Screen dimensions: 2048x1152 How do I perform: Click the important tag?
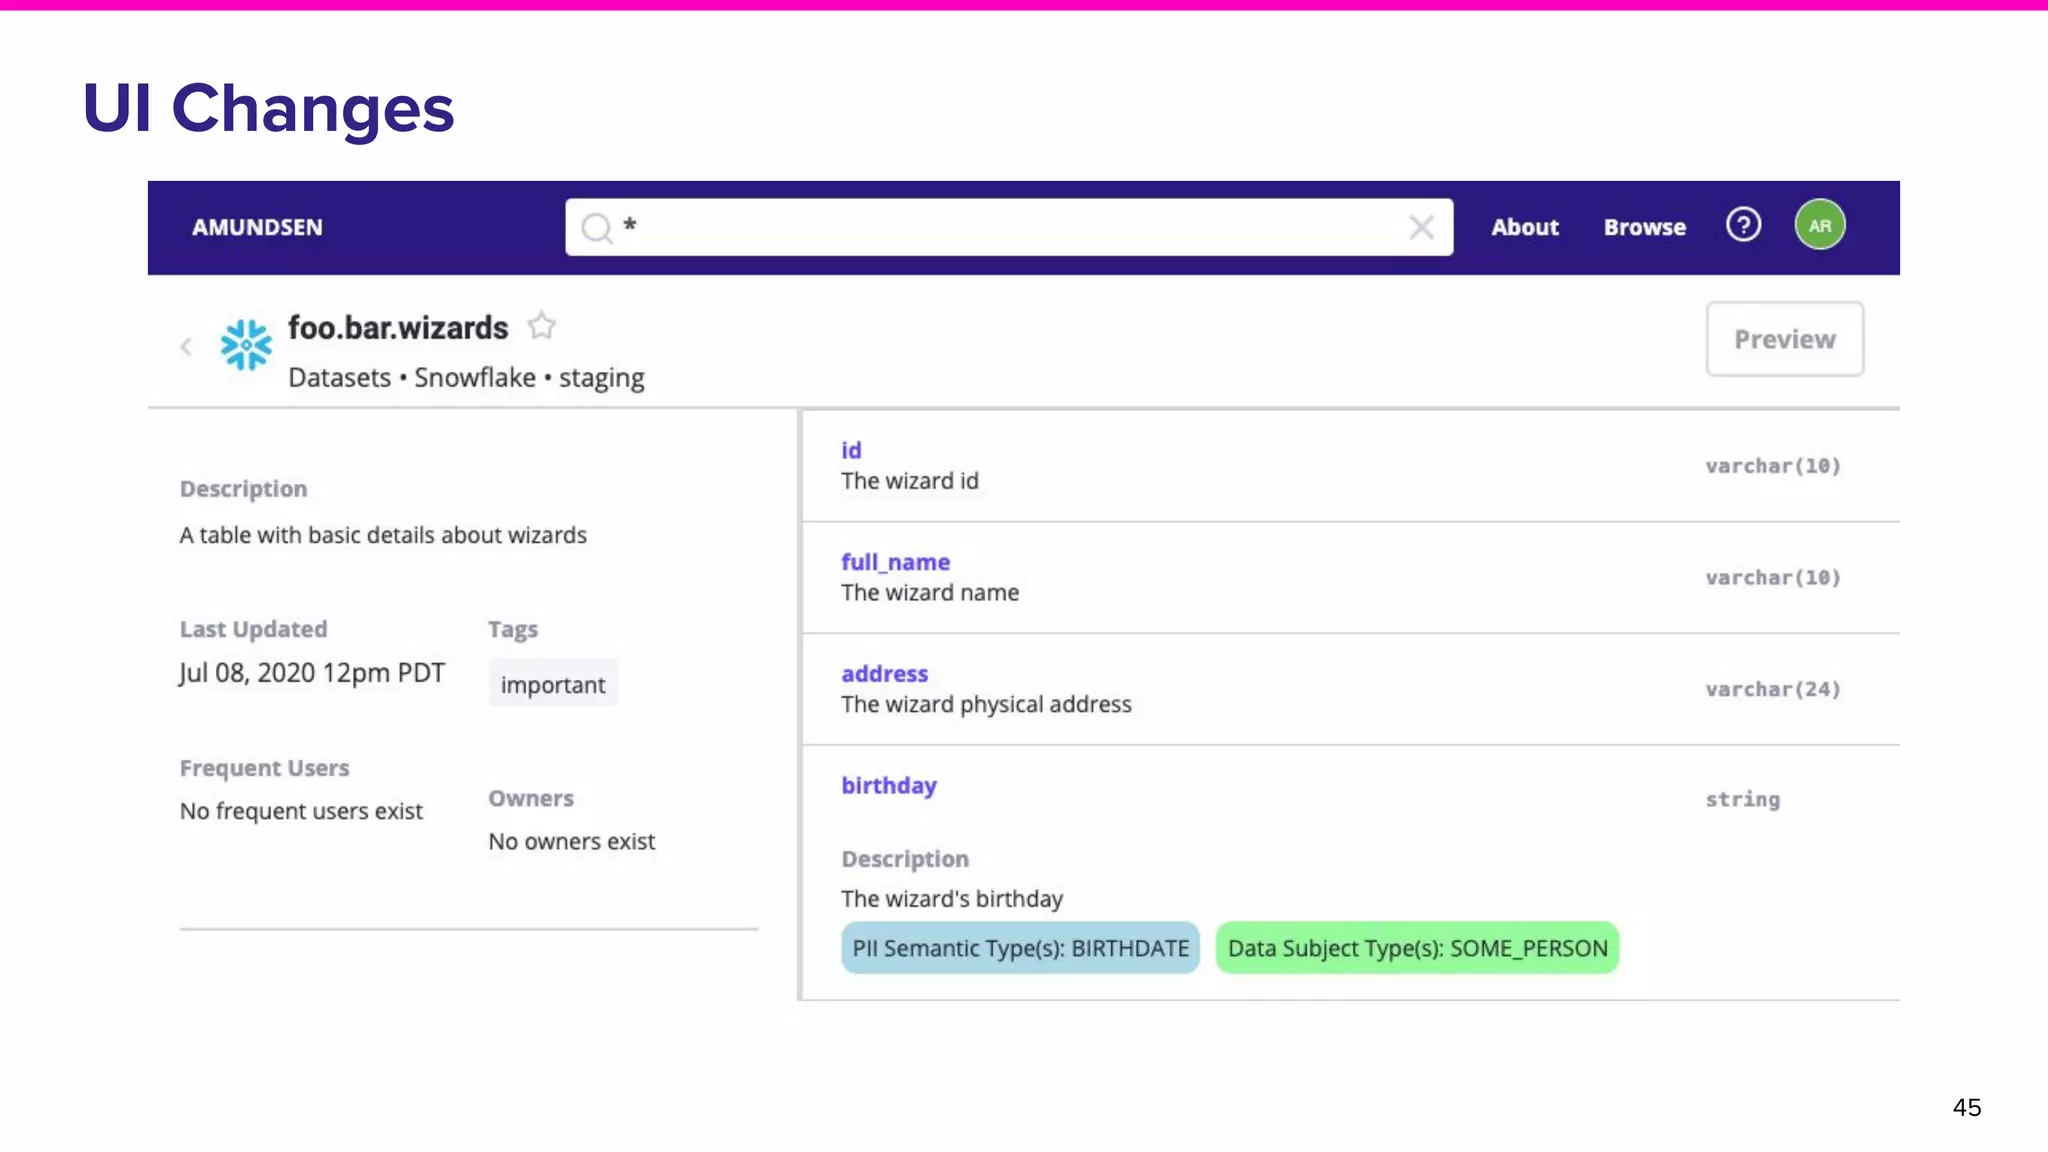click(553, 684)
